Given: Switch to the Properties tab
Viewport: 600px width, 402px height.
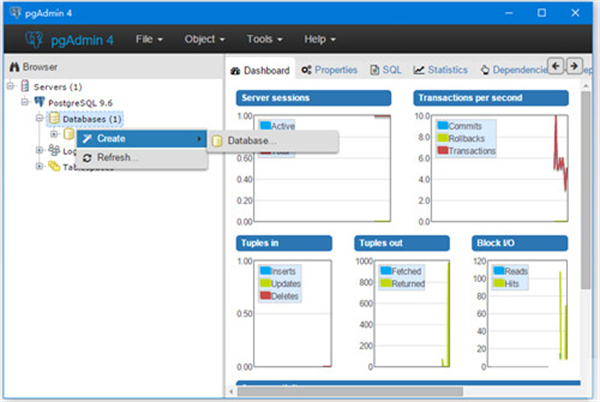Looking at the screenshot, I should click(x=329, y=70).
